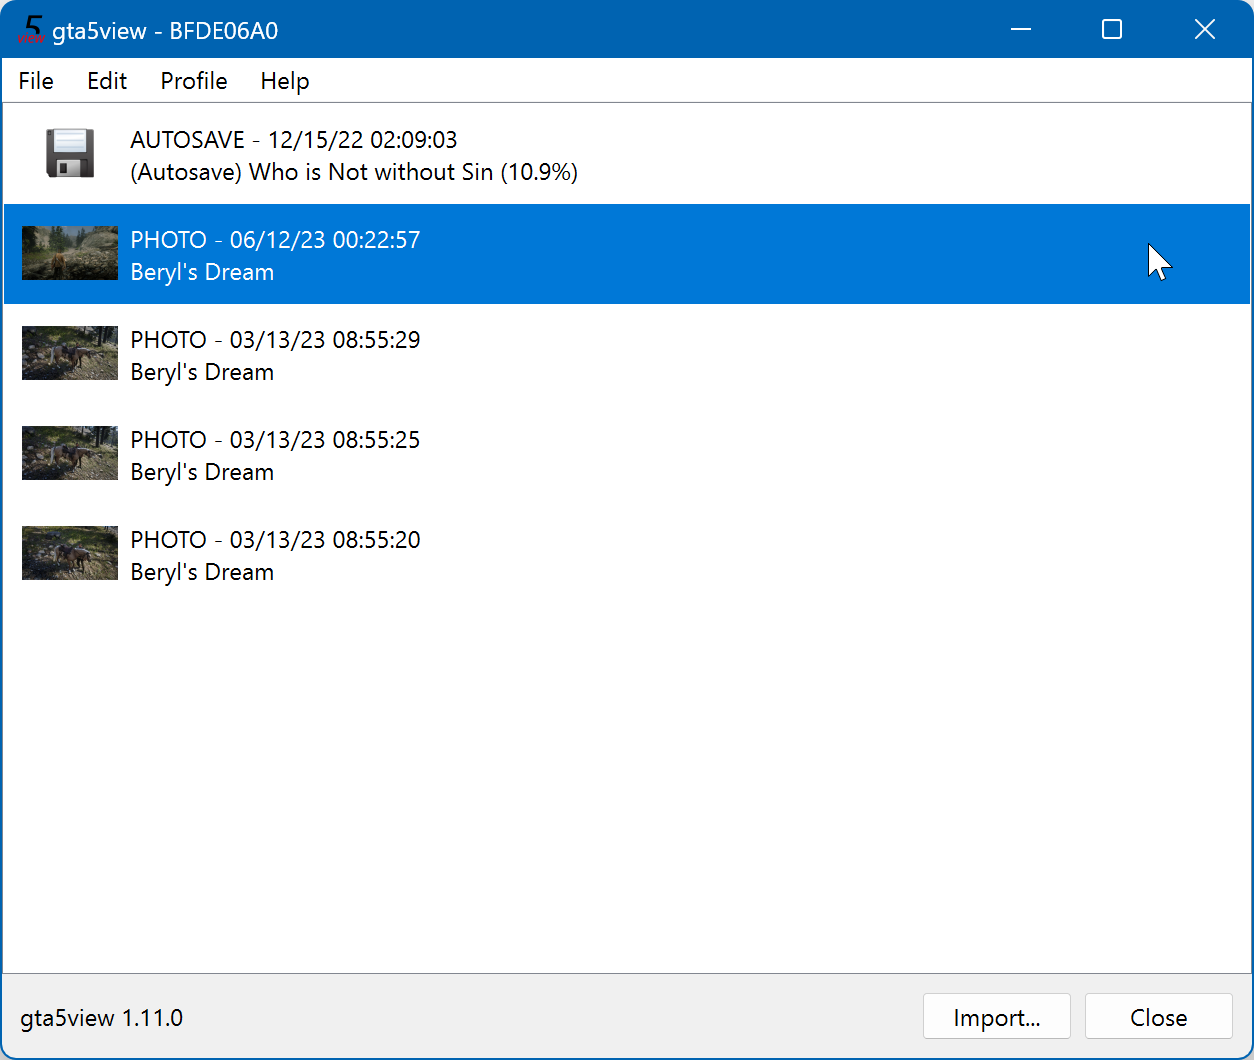This screenshot has width=1254, height=1060.
Task: Click text '(Autosave) Who is Not without Sin (10.9%)'
Action: [354, 172]
